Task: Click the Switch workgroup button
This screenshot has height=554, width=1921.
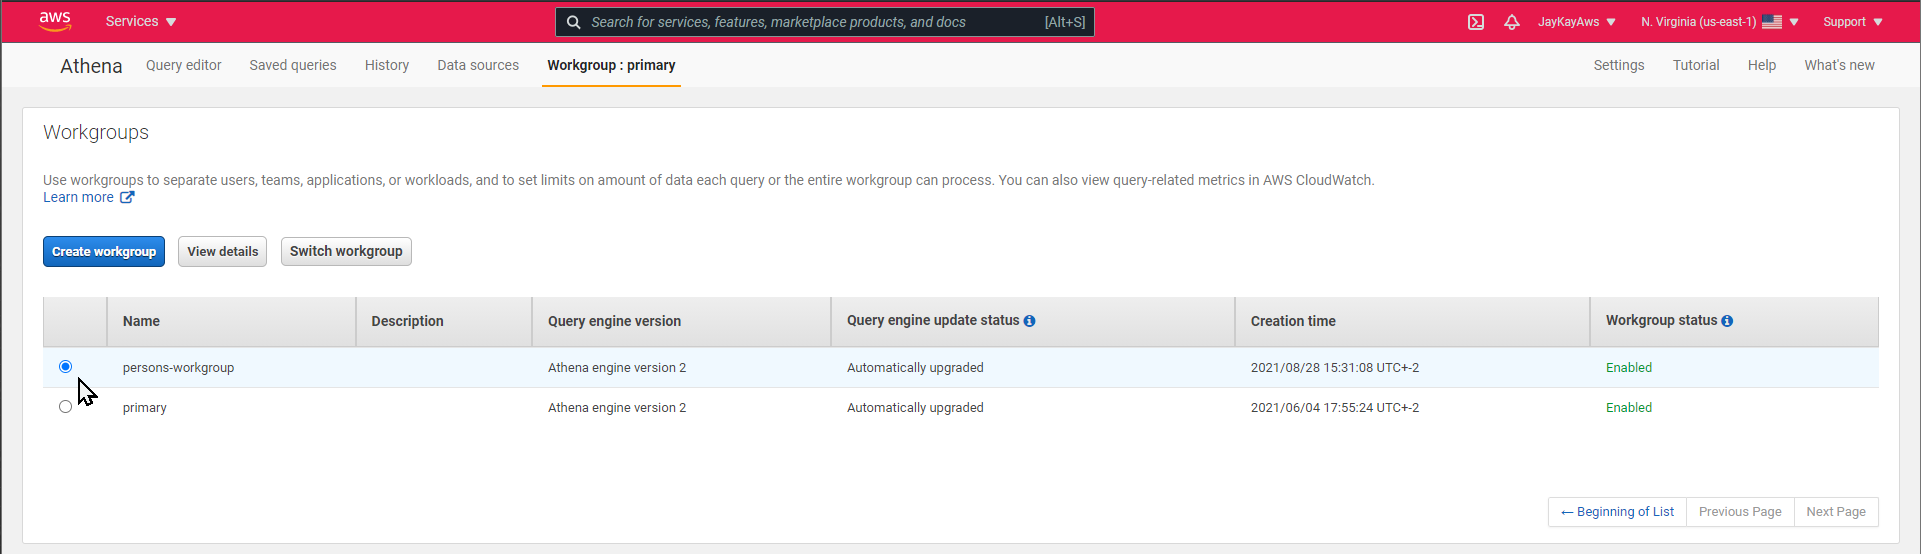Action: coord(346,251)
